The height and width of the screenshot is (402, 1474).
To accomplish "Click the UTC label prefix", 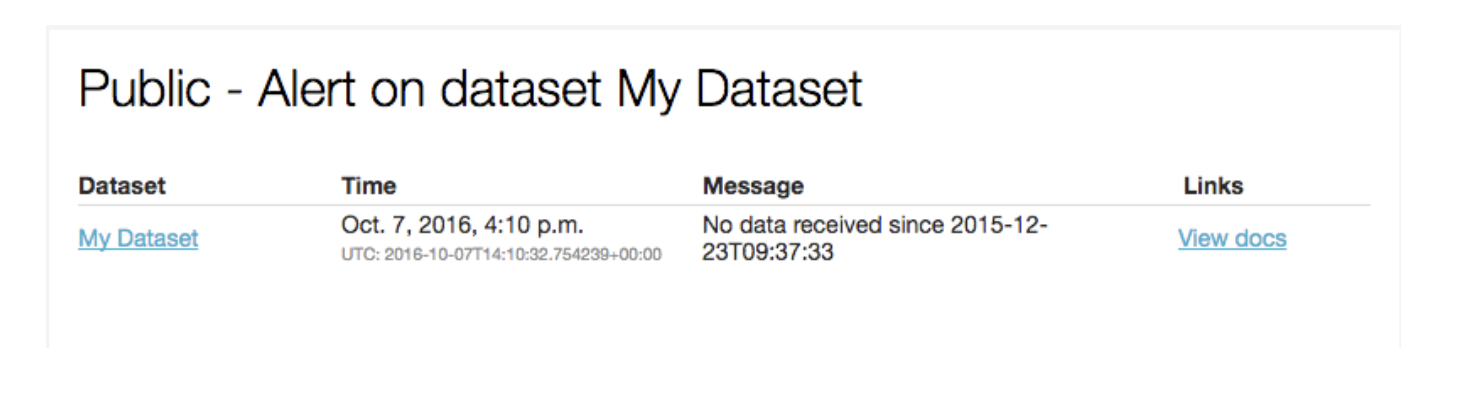I will coord(358,255).
